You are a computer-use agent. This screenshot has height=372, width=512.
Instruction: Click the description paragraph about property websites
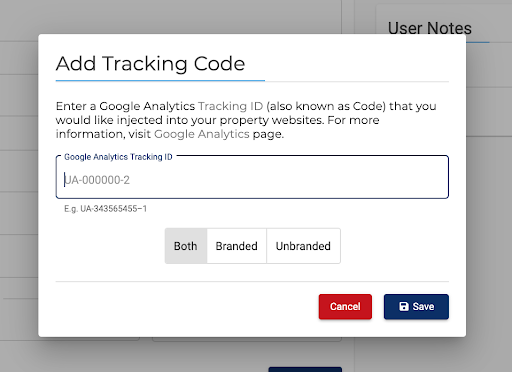(x=246, y=120)
